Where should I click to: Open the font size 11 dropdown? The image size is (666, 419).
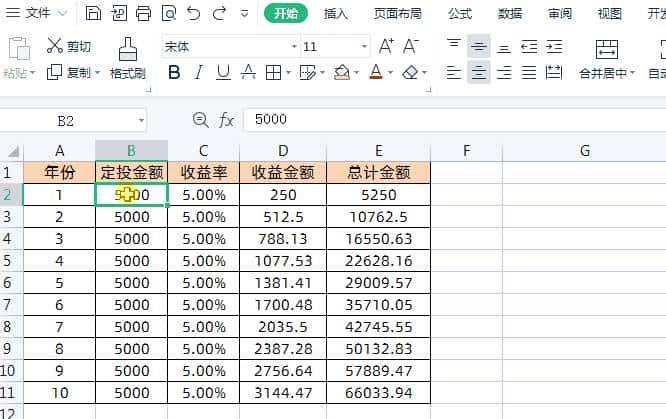click(364, 46)
